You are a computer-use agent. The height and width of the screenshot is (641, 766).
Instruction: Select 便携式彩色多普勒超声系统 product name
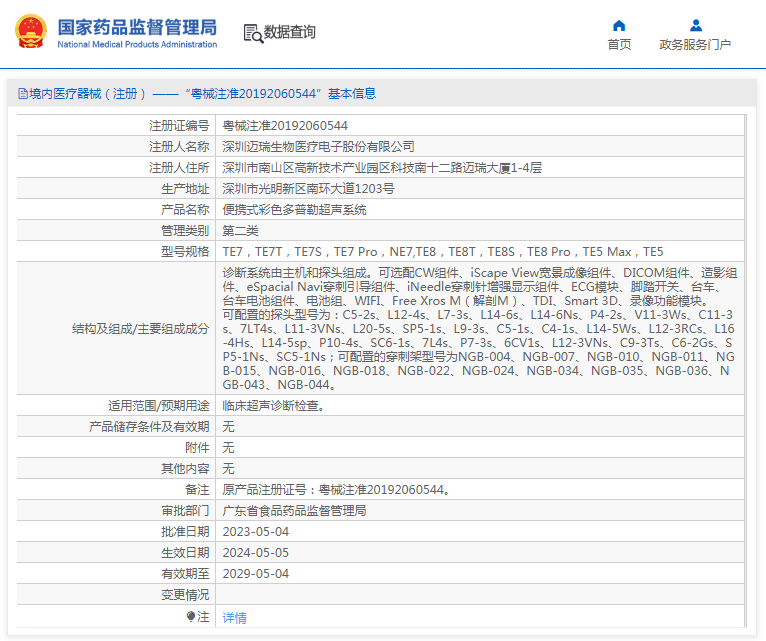(x=295, y=210)
